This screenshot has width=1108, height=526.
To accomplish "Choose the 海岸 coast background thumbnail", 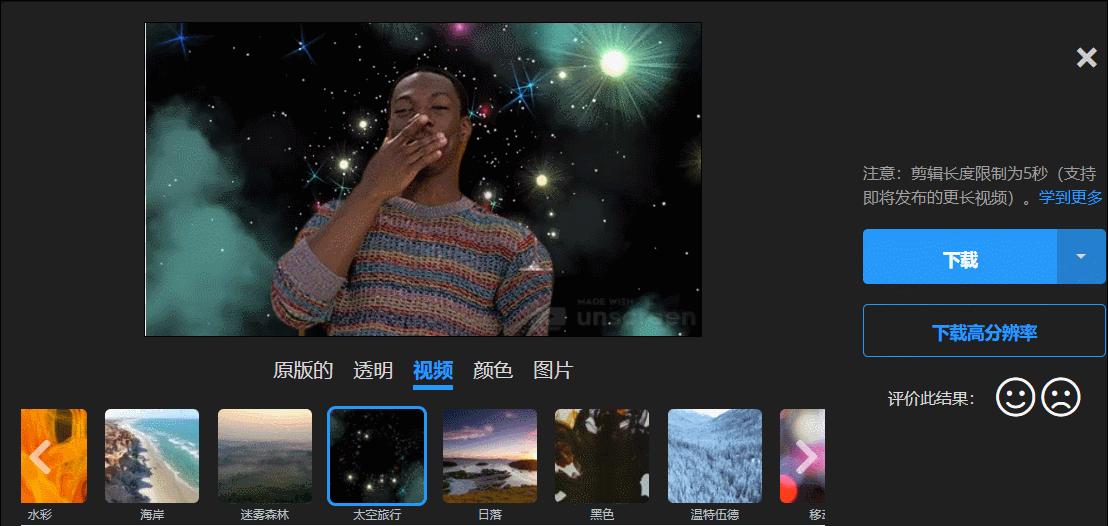I will (x=152, y=456).
